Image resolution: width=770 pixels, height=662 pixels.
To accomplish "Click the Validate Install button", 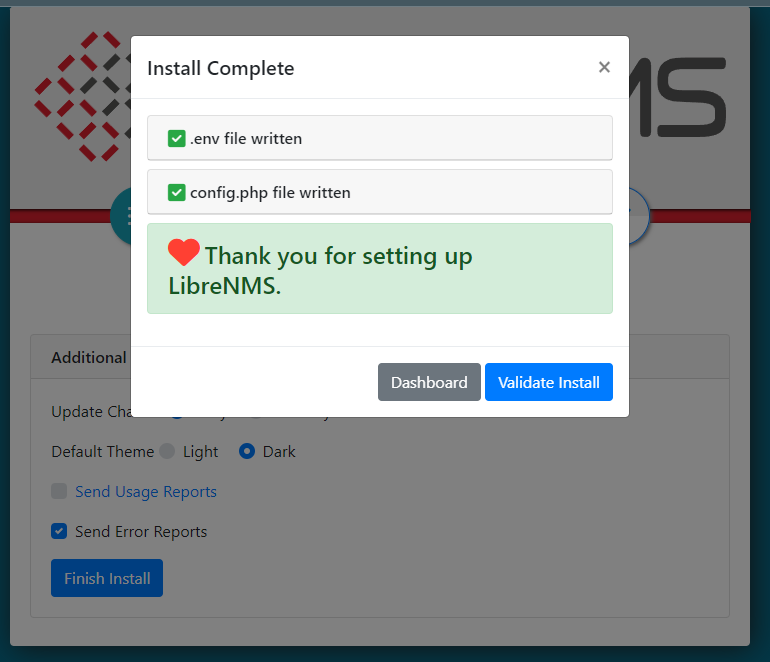I will coord(549,382).
